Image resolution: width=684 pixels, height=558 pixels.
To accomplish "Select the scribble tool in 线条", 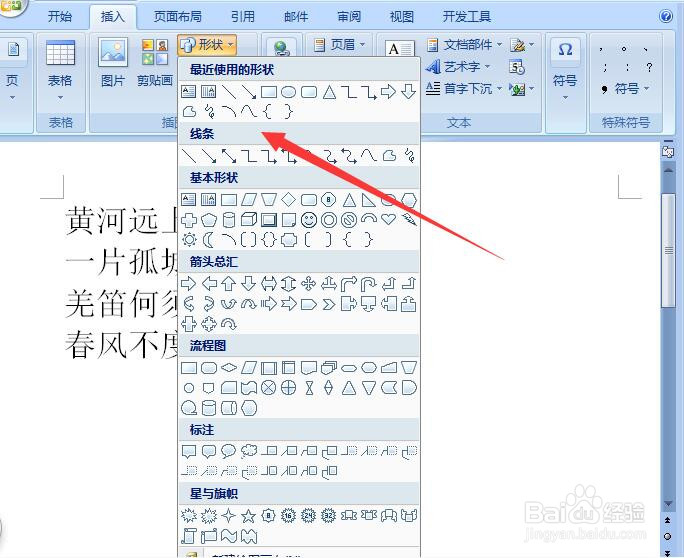I will (x=410, y=156).
